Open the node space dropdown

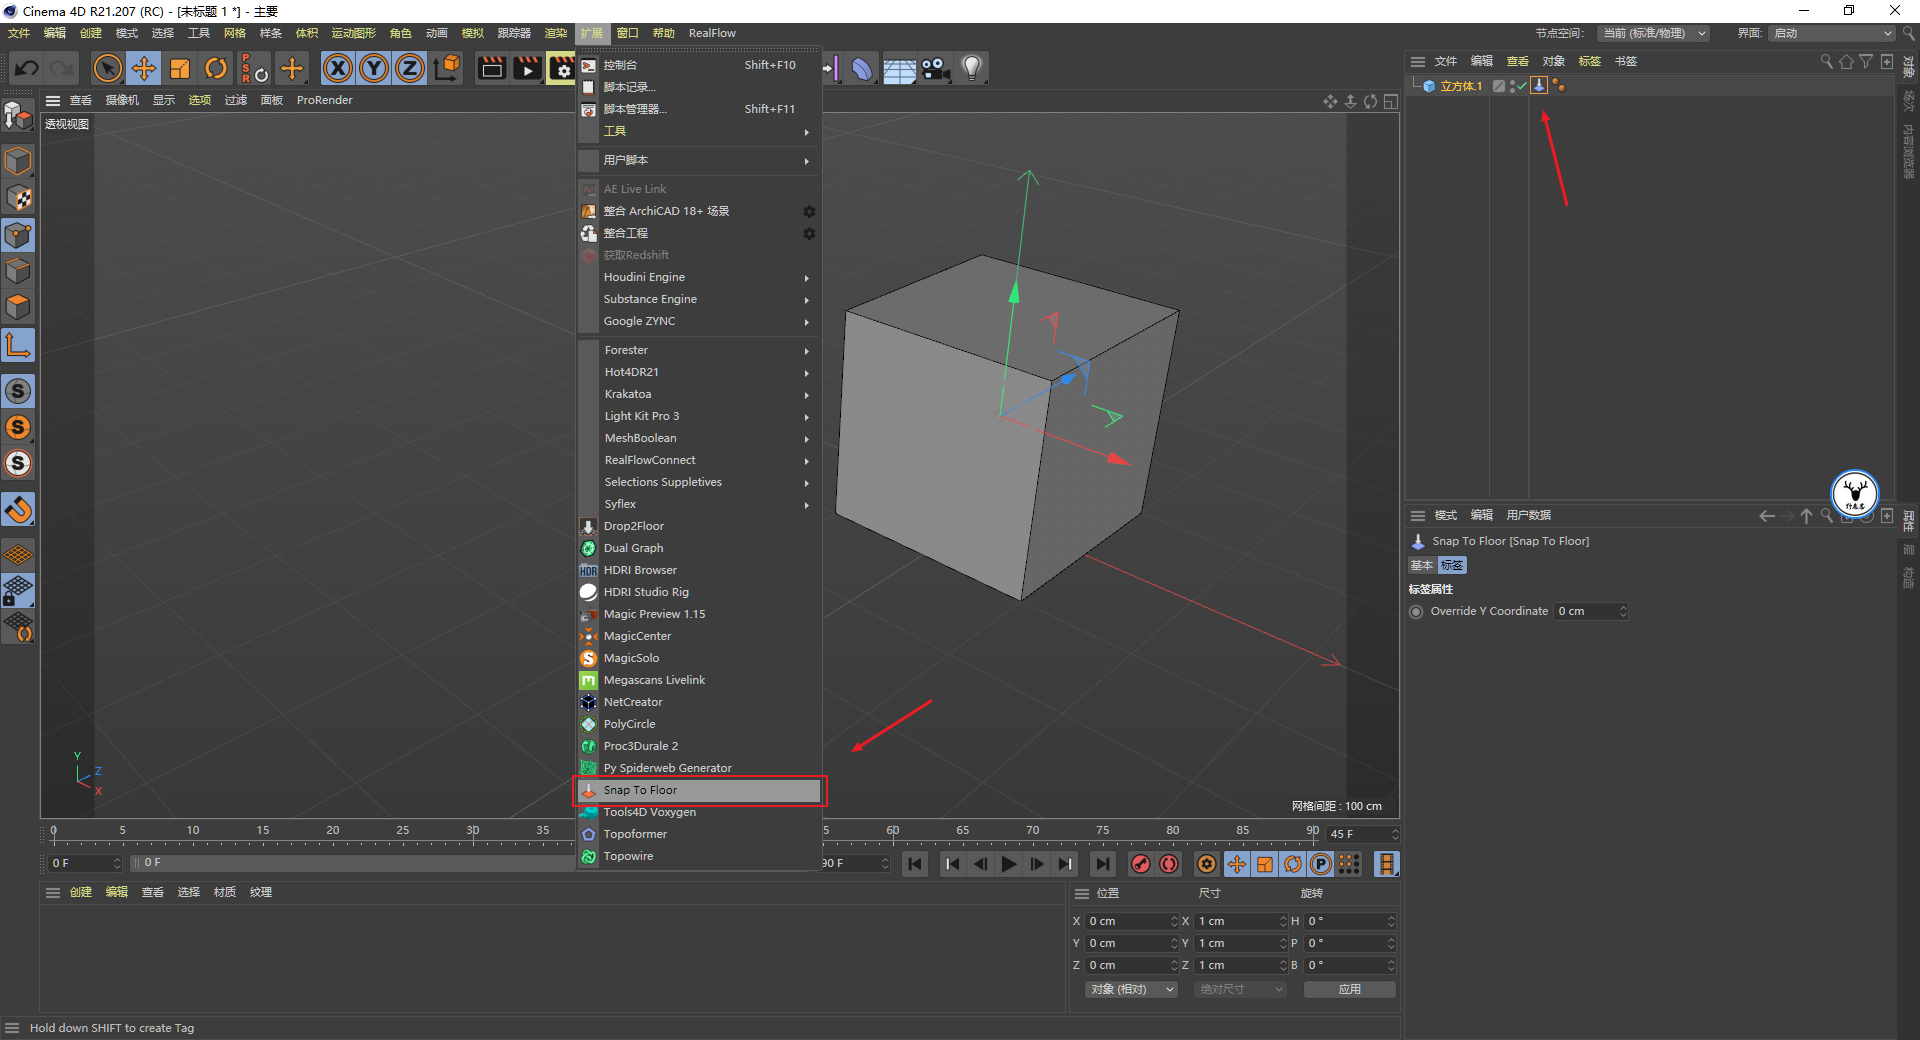[x=1653, y=33]
